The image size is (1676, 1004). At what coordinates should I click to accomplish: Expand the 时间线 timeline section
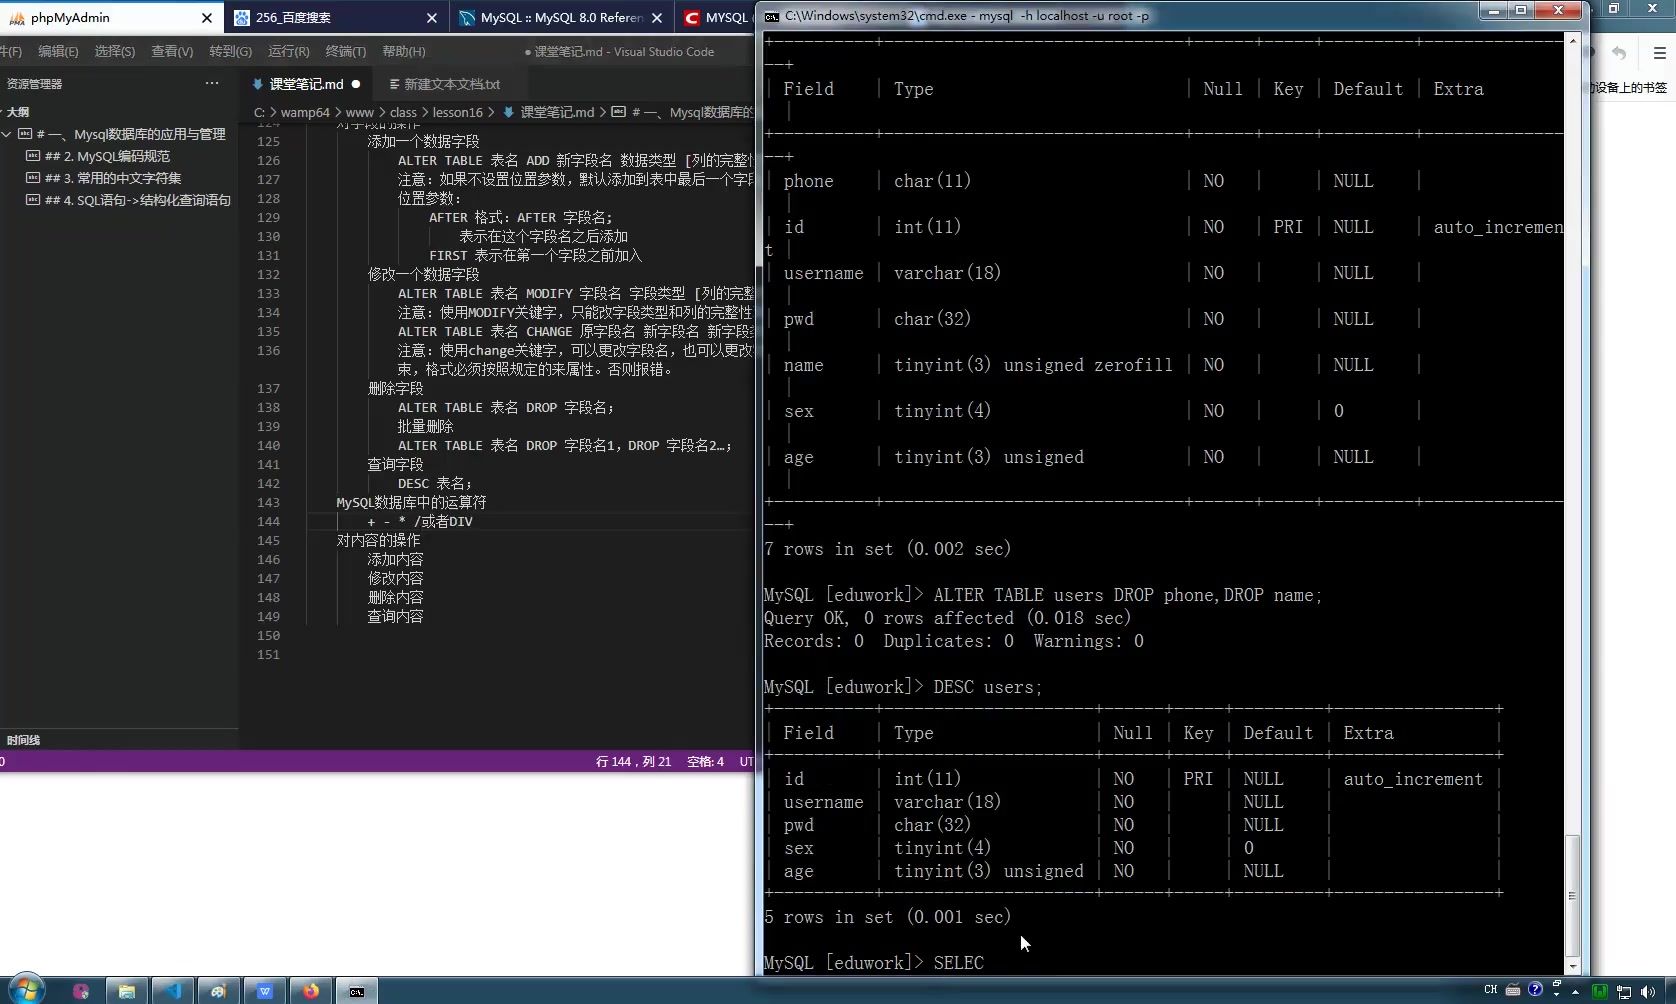tap(23, 740)
